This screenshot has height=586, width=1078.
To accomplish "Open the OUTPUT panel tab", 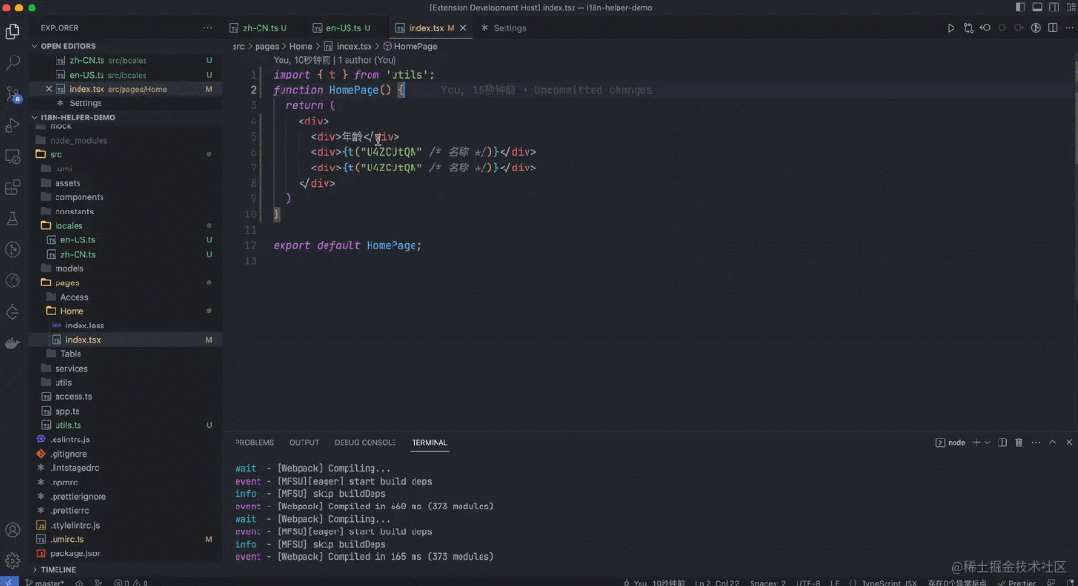I will (304, 443).
